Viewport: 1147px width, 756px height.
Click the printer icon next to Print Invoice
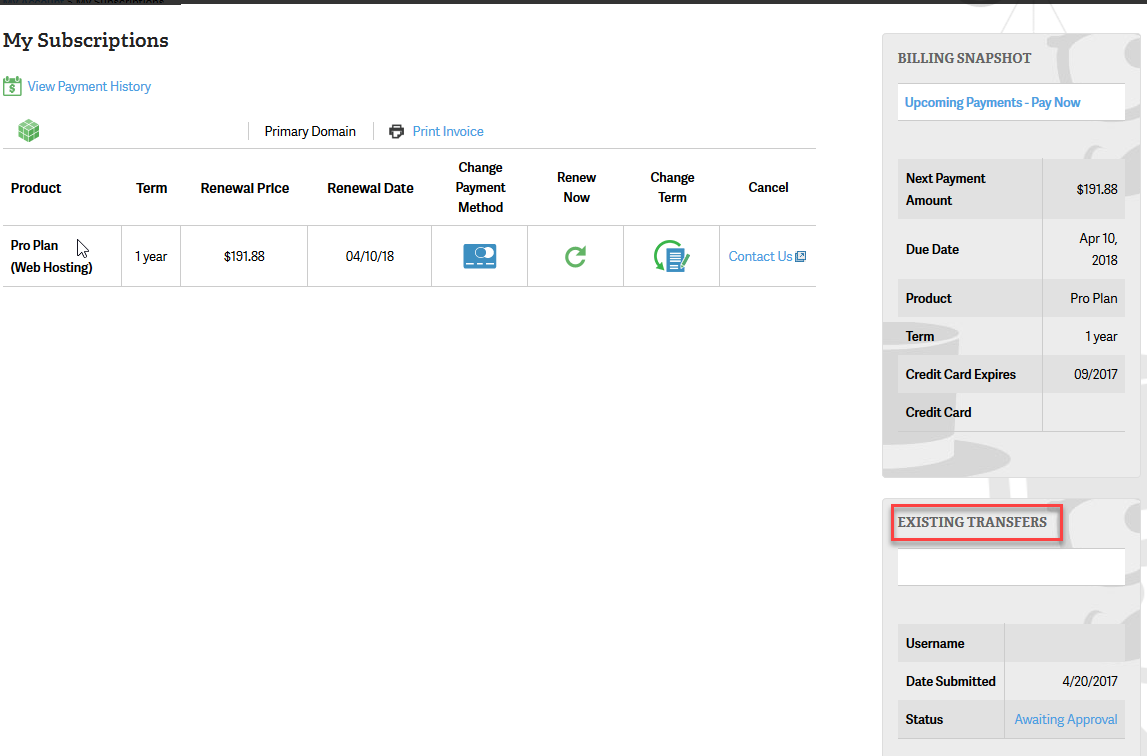pos(397,131)
